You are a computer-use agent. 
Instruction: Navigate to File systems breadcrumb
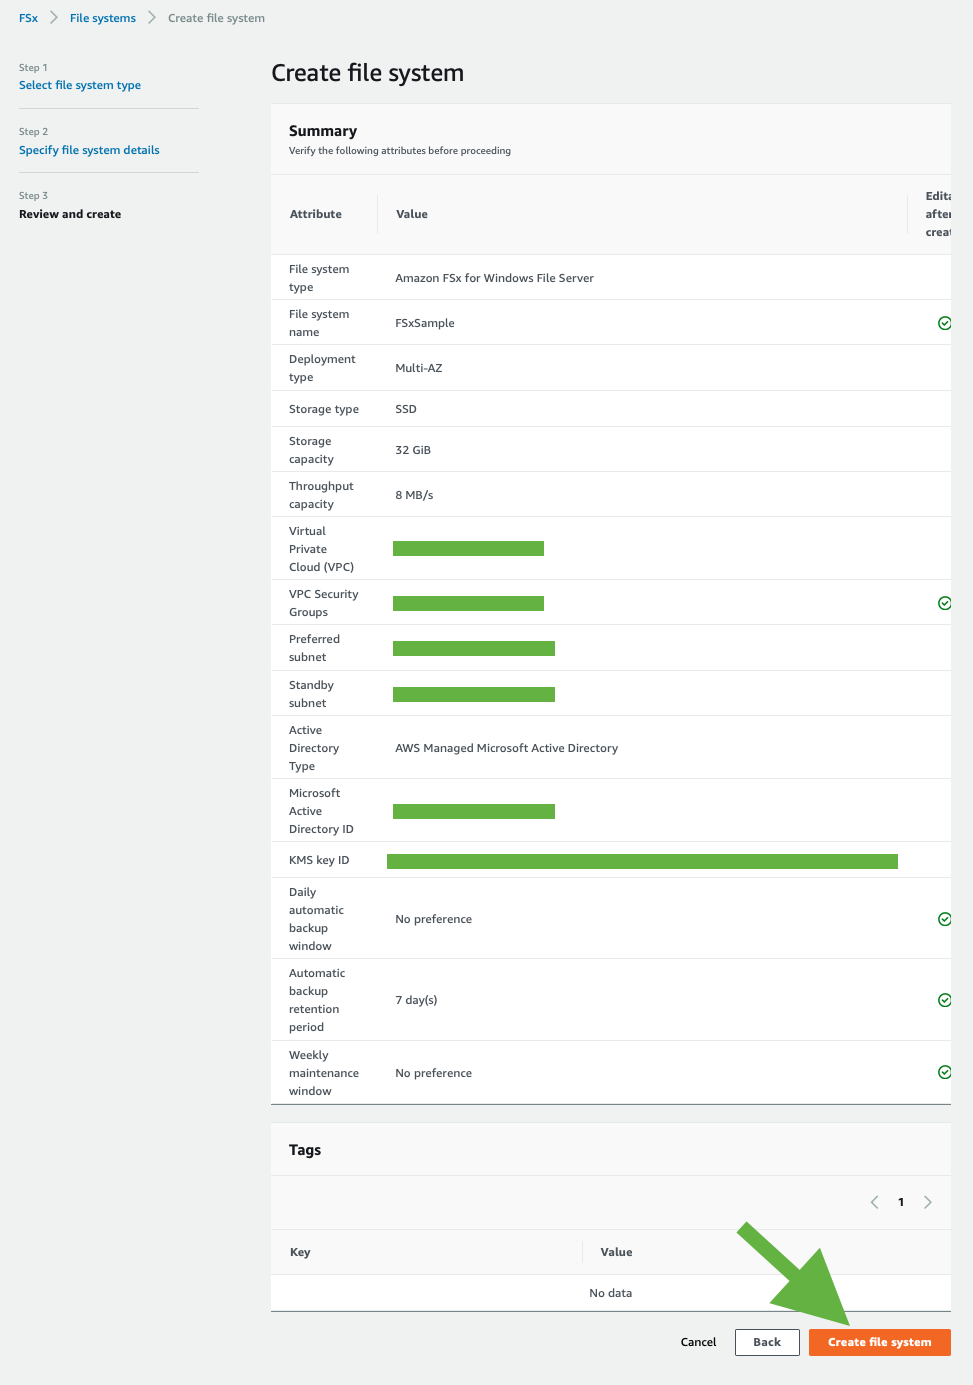click(x=102, y=18)
